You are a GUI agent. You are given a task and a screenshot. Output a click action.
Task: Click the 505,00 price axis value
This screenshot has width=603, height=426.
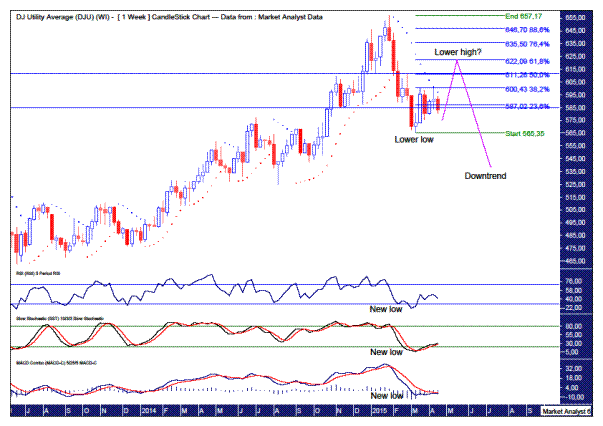coord(575,210)
